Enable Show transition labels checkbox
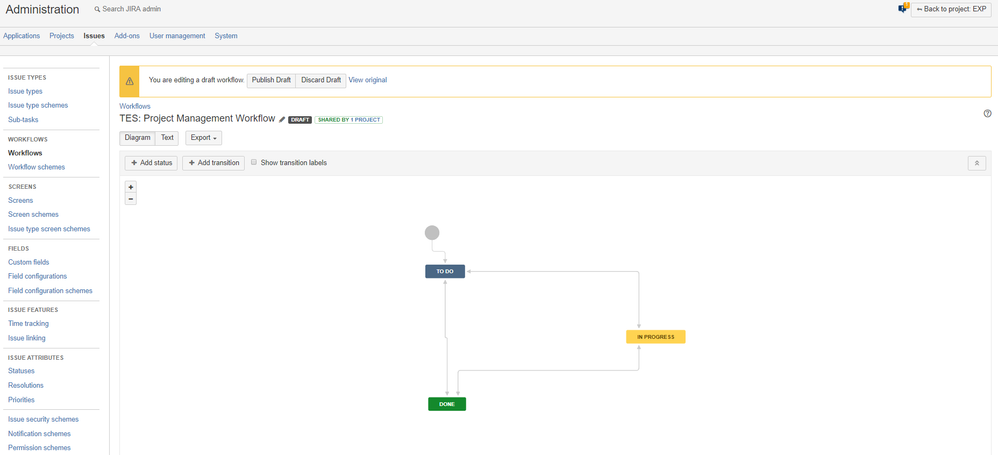Screen dimensions: 998x455 [x=254, y=162]
